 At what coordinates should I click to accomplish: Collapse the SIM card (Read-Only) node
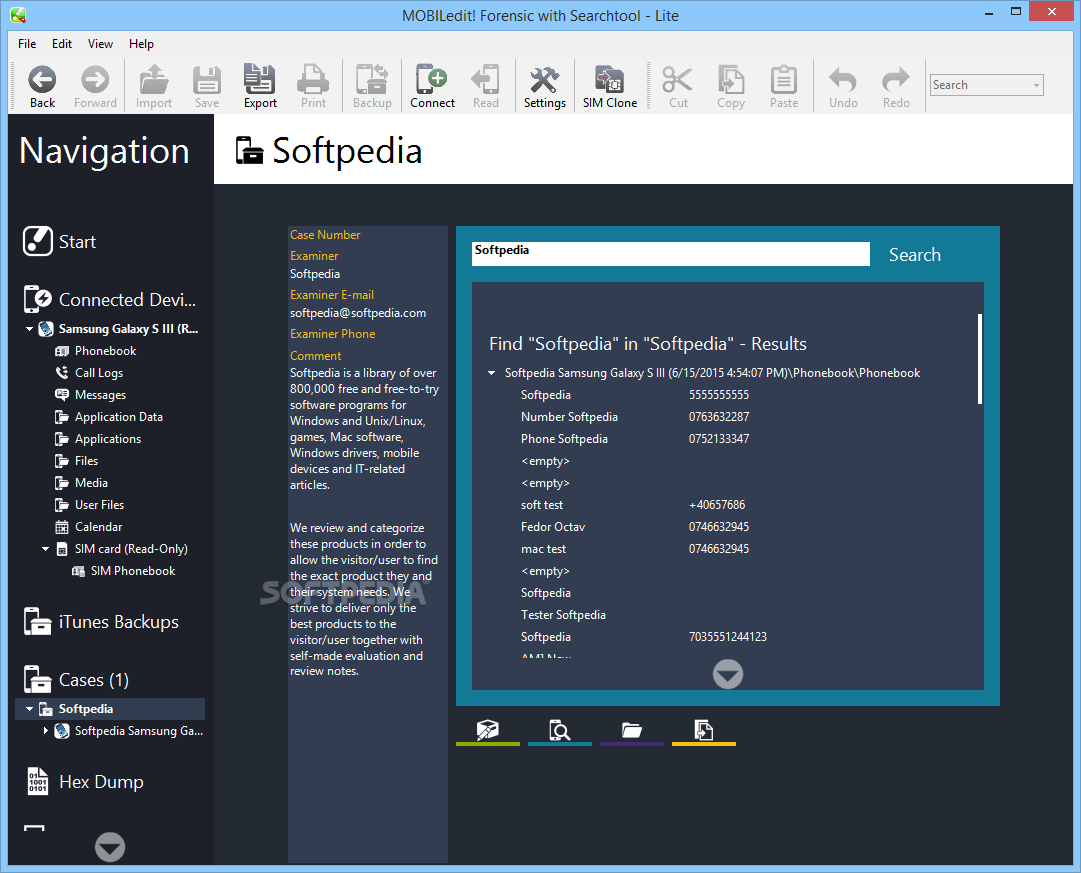pos(46,549)
